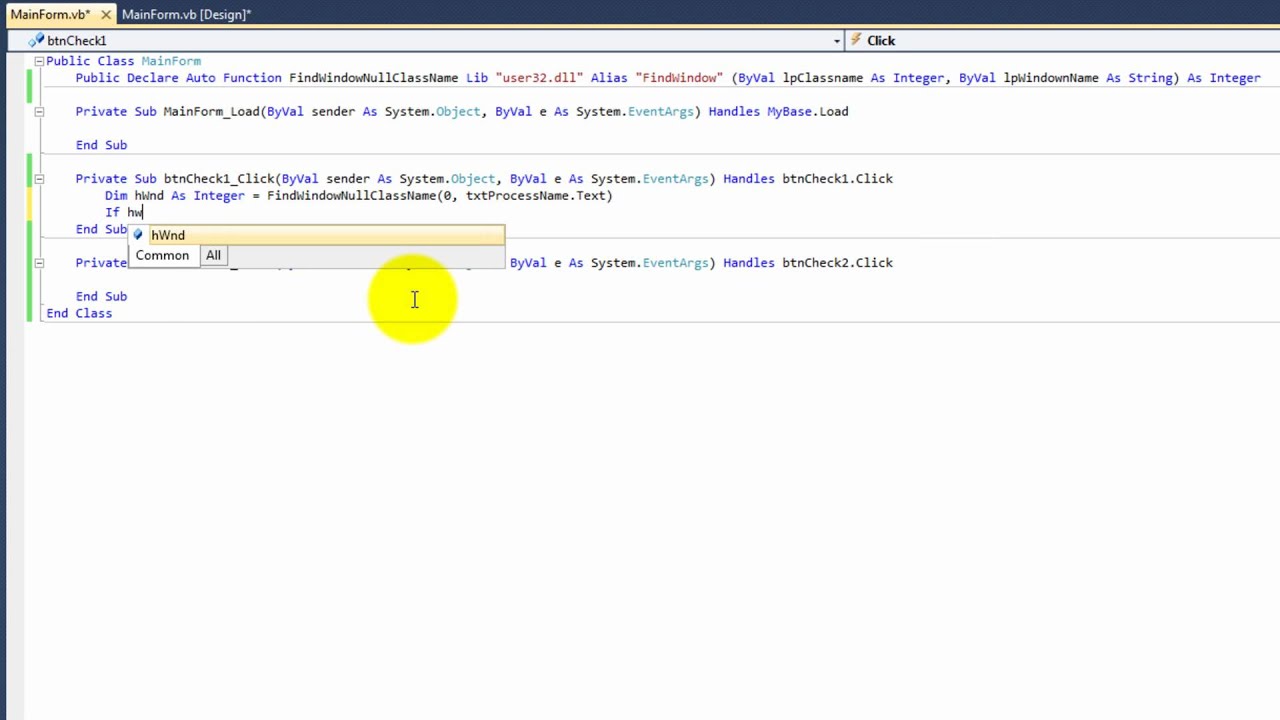This screenshot has width=1280, height=720.
Task: Place cursor after 'If hw' text
Action: pos(144,213)
